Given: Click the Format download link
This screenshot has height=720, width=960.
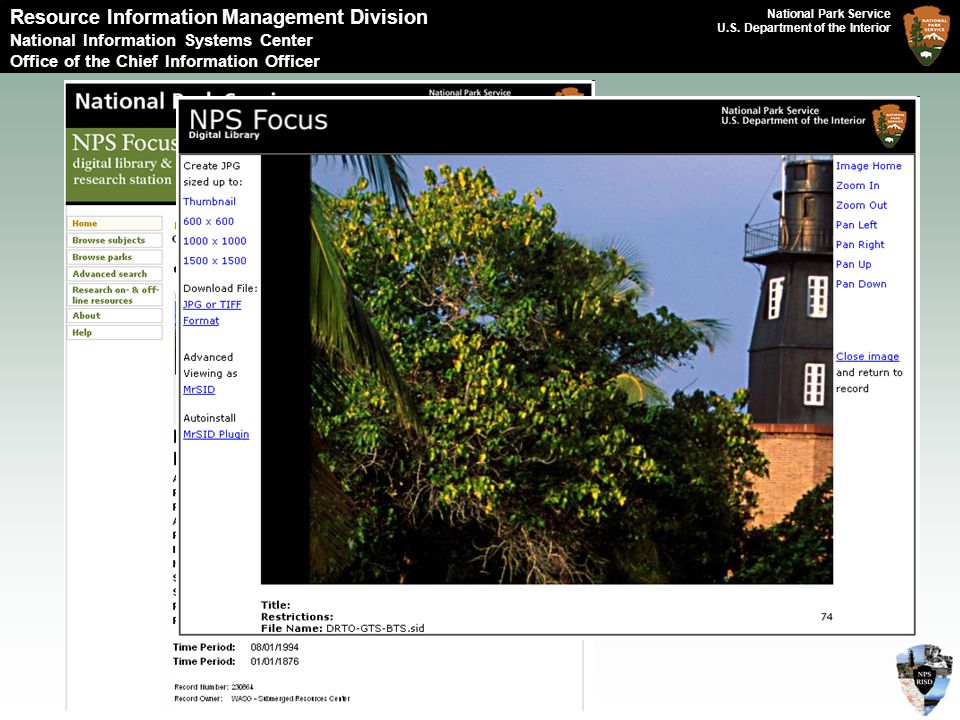Looking at the screenshot, I should point(201,320).
